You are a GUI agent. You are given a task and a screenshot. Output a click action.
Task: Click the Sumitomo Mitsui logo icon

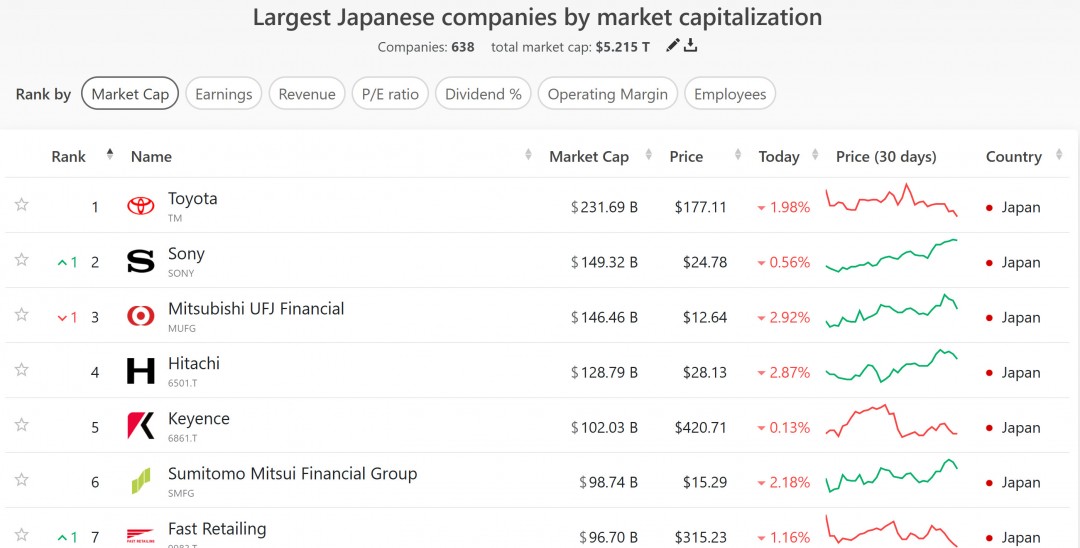pyautogui.click(x=141, y=481)
